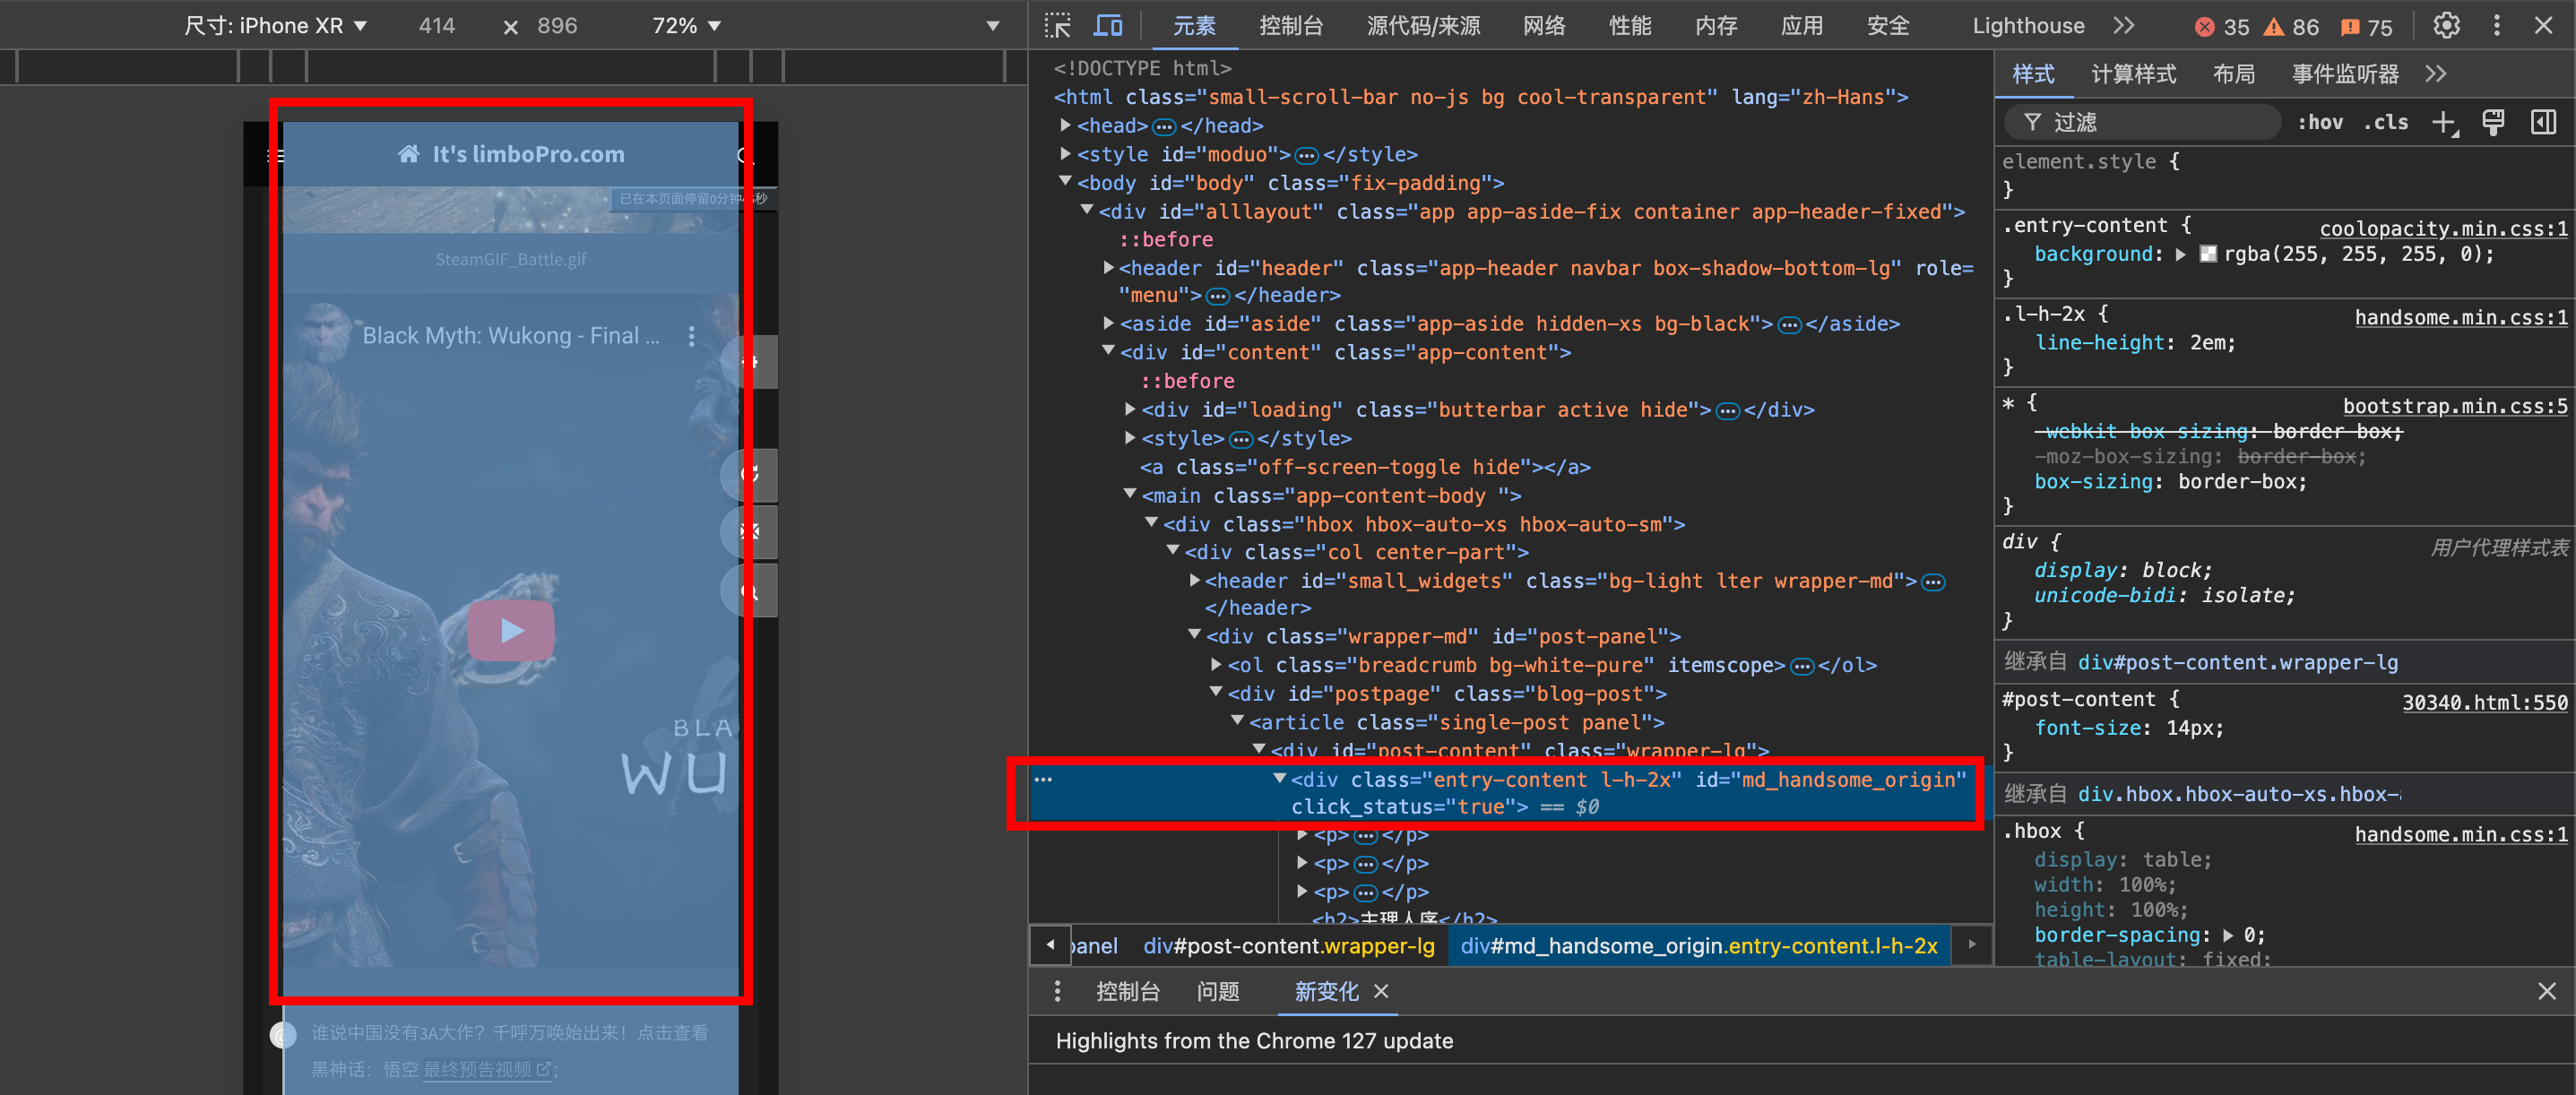Open the 应用 tab
The height and width of the screenshot is (1095, 2576).
(1802, 26)
